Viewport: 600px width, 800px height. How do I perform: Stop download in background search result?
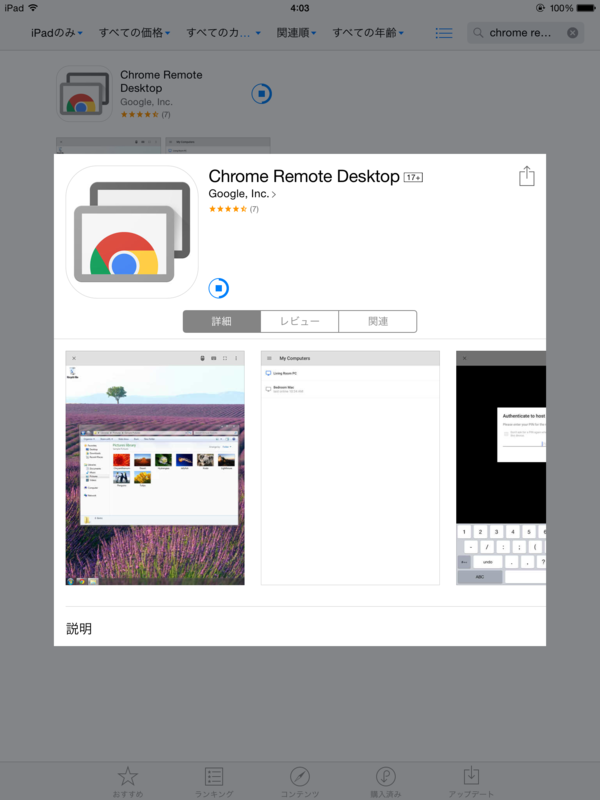click(261, 94)
